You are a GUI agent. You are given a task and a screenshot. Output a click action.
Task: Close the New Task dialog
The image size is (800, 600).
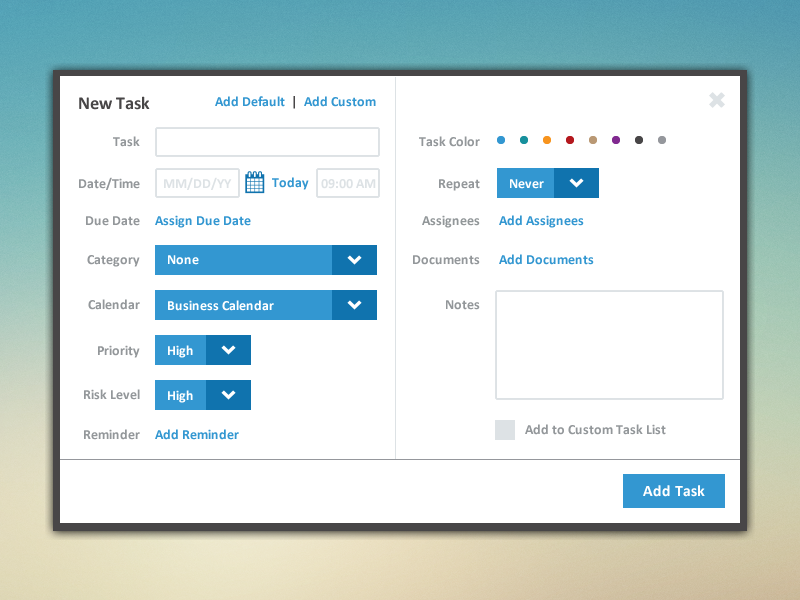(x=716, y=100)
